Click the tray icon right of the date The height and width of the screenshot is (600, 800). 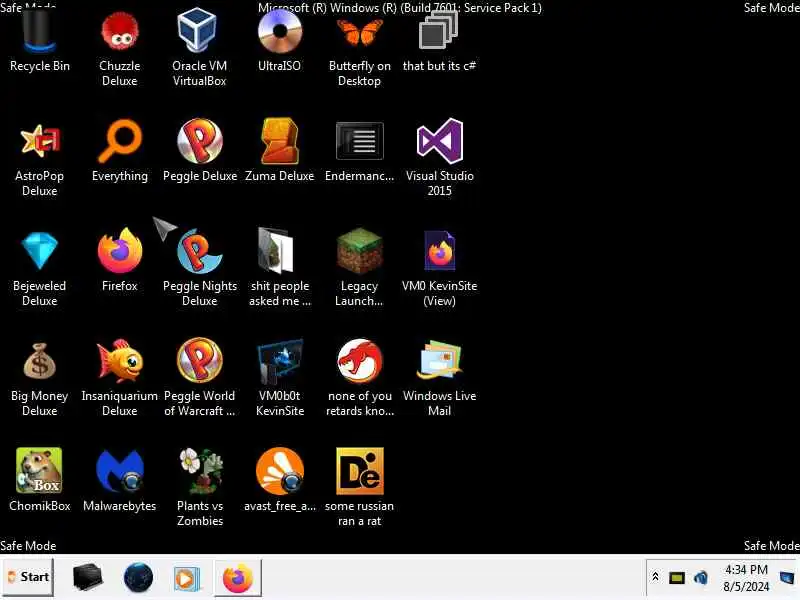787,578
